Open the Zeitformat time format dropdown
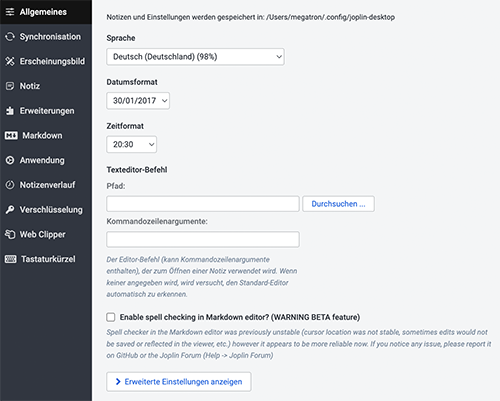This screenshot has width=500, height=401. (x=131, y=144)
